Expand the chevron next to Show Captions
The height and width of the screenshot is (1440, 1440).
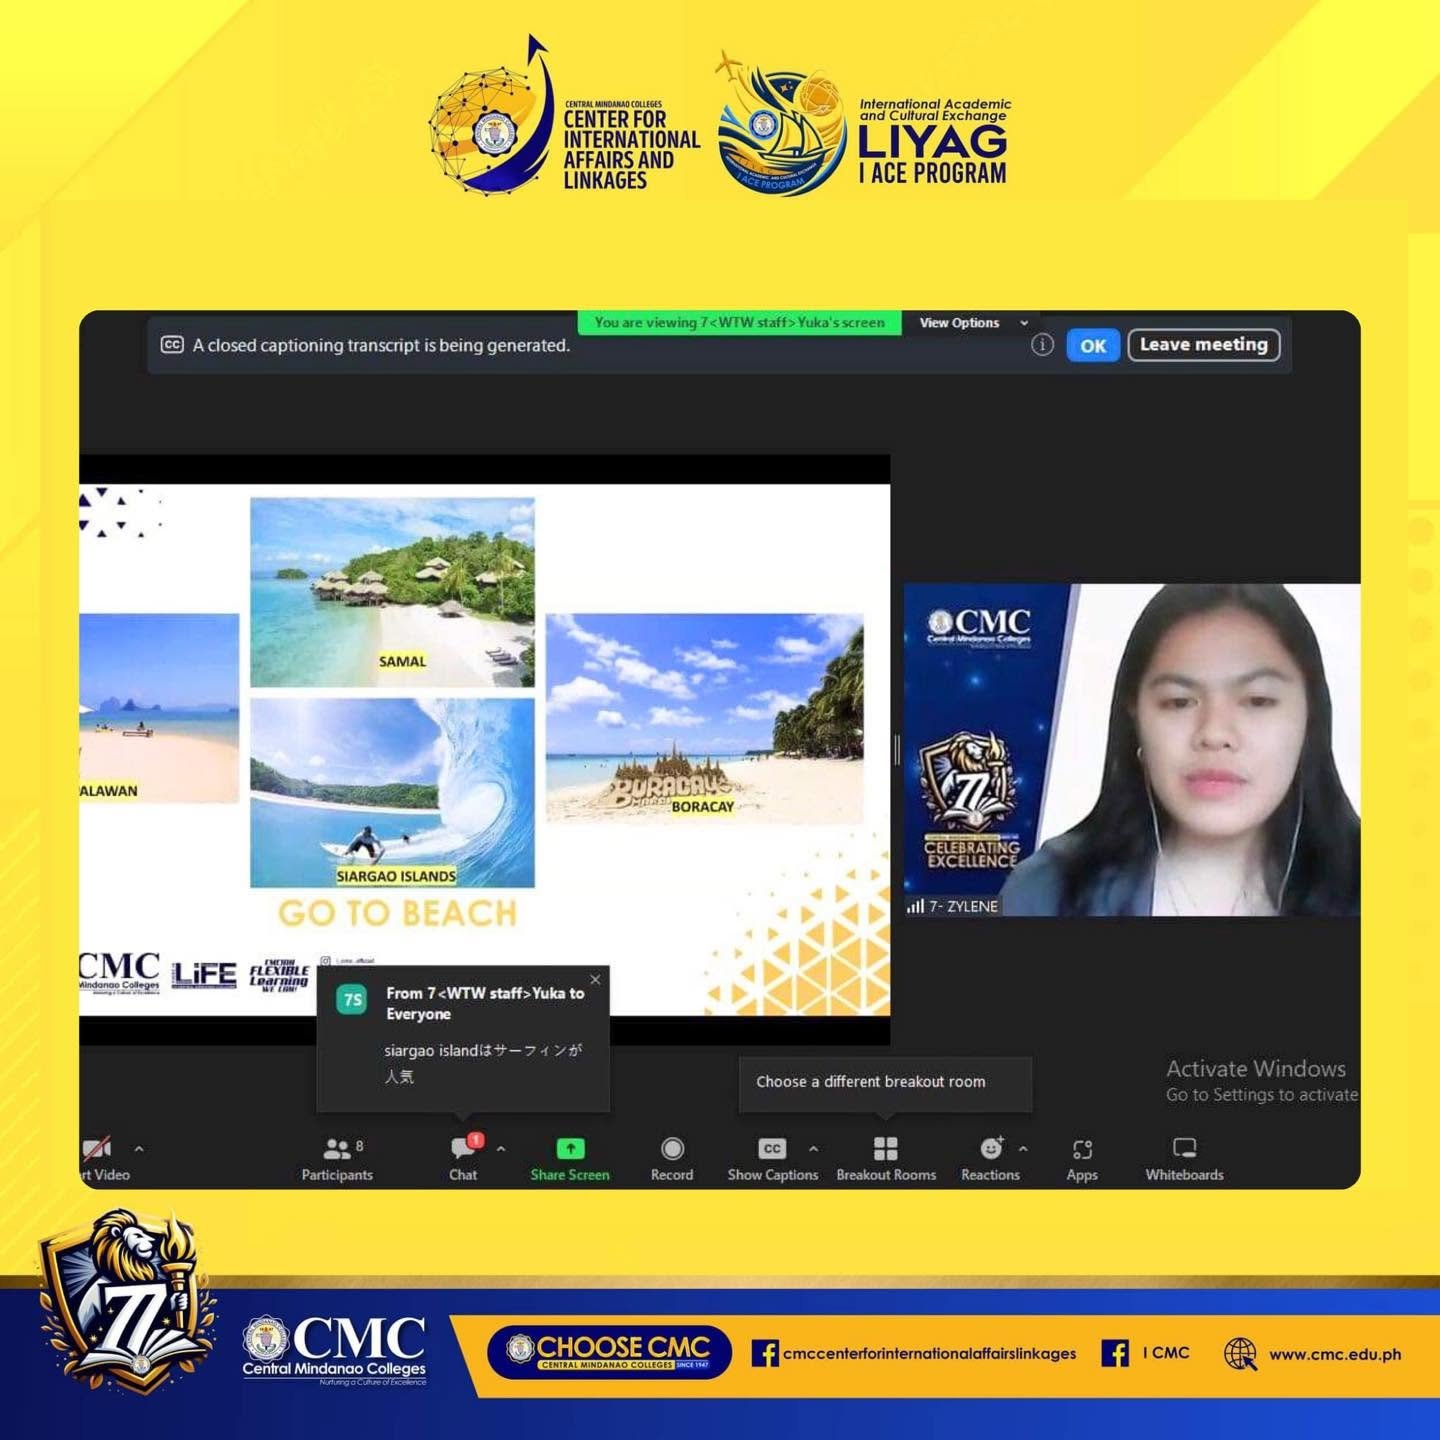coord(814,1149)
